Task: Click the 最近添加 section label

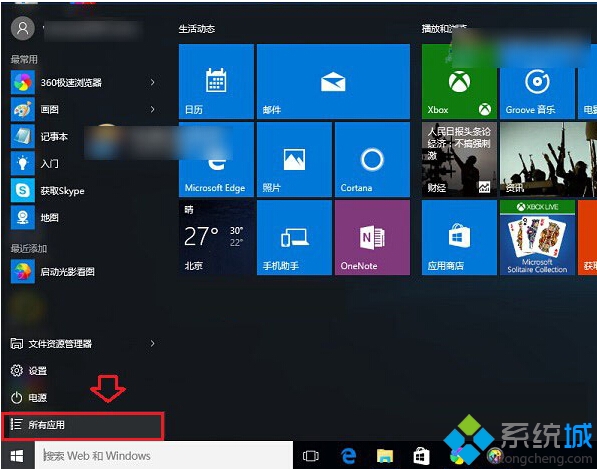Action: (29, 249)
